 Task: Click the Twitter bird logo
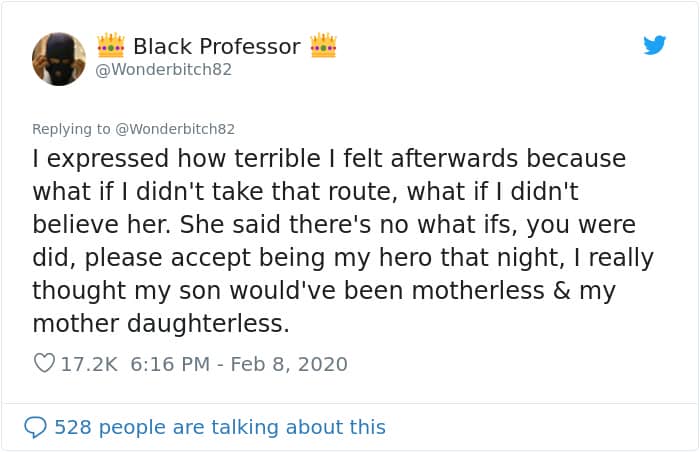(655, 45)
